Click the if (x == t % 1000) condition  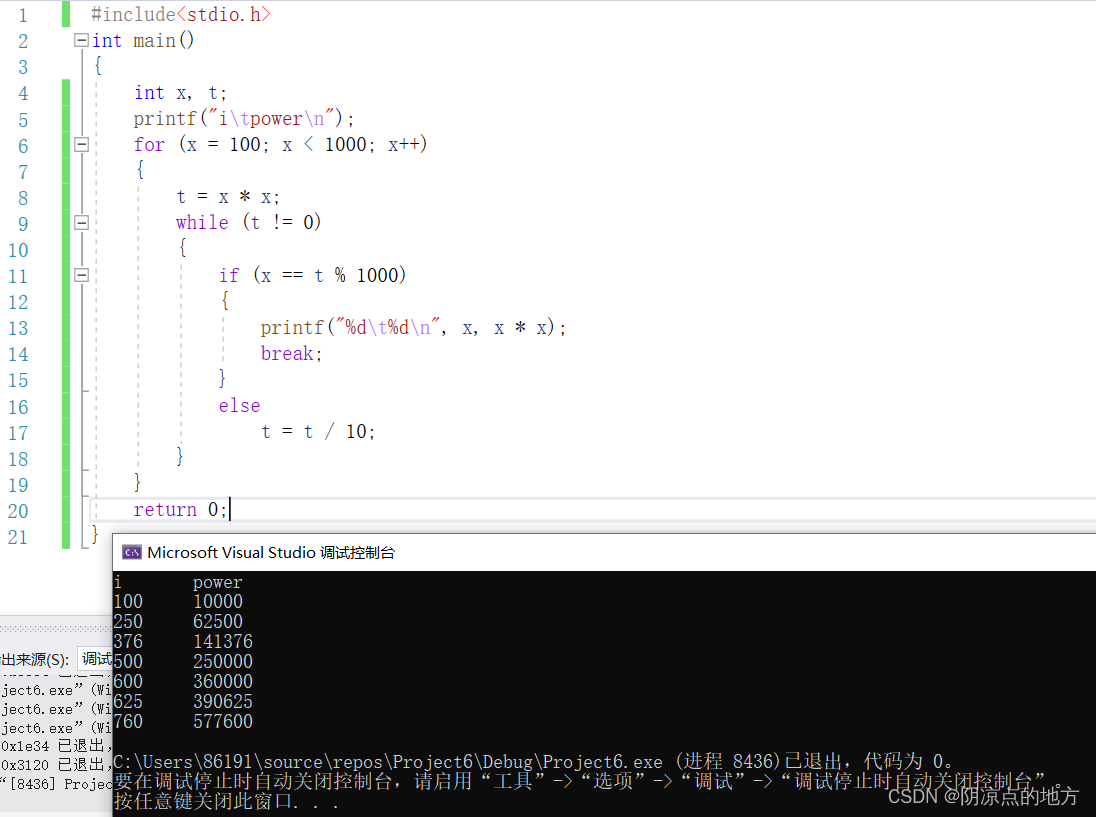coord(312,275)
